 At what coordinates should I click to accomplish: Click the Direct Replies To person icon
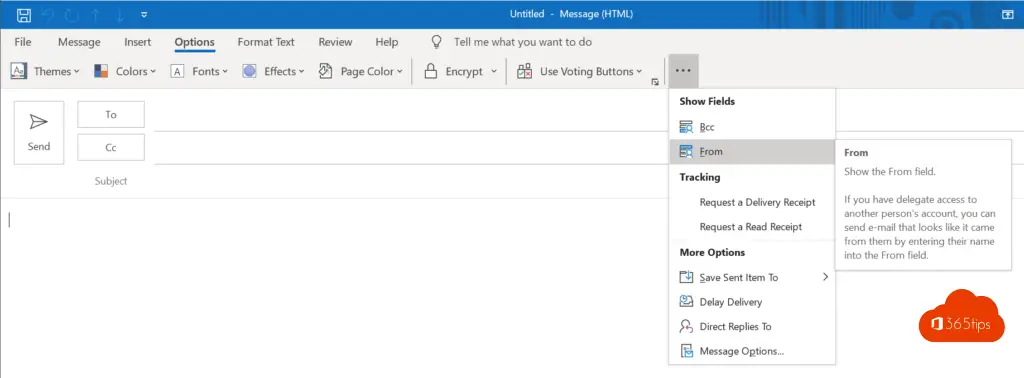[x=686, y=326]
